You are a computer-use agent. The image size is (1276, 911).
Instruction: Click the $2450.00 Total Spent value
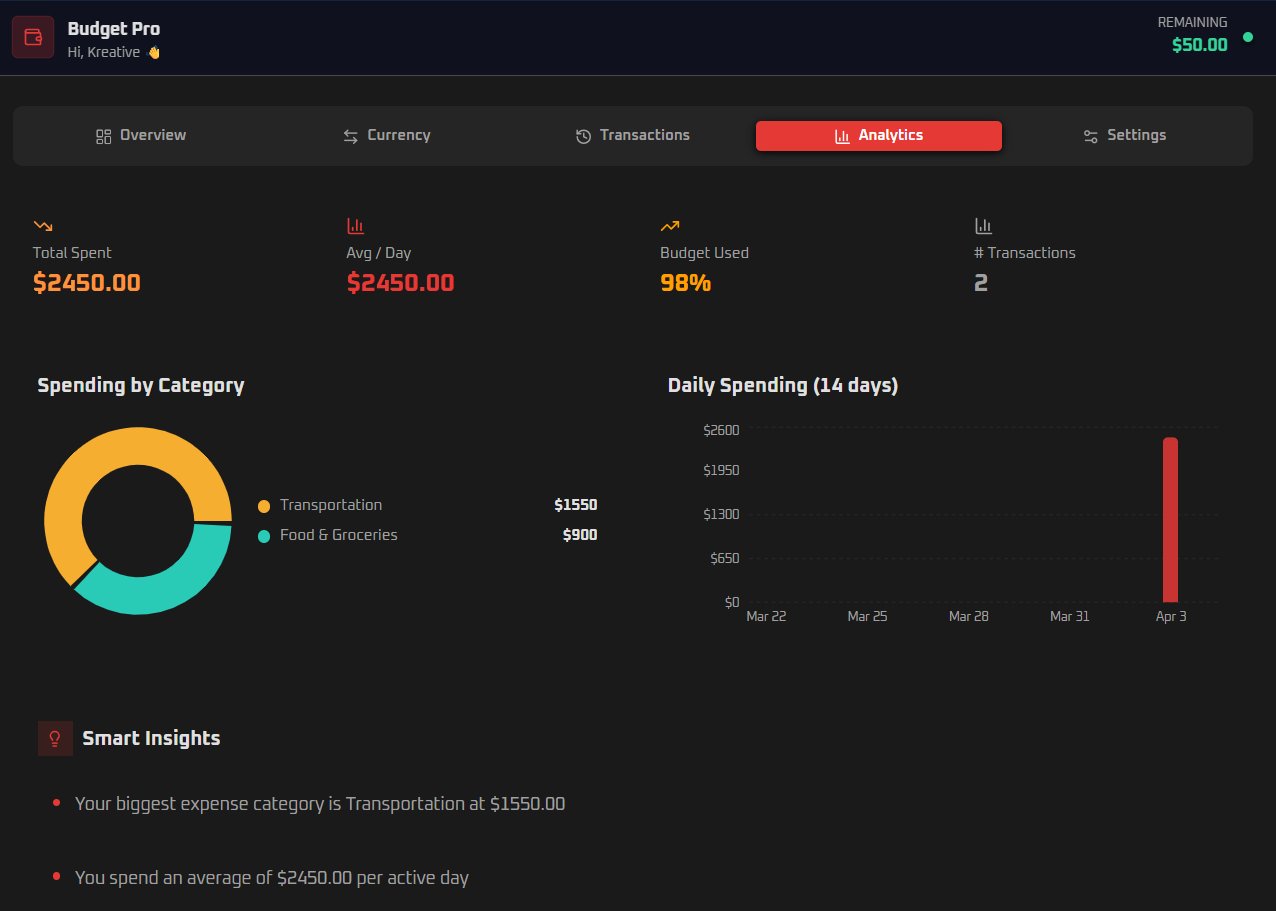(87, 283)
